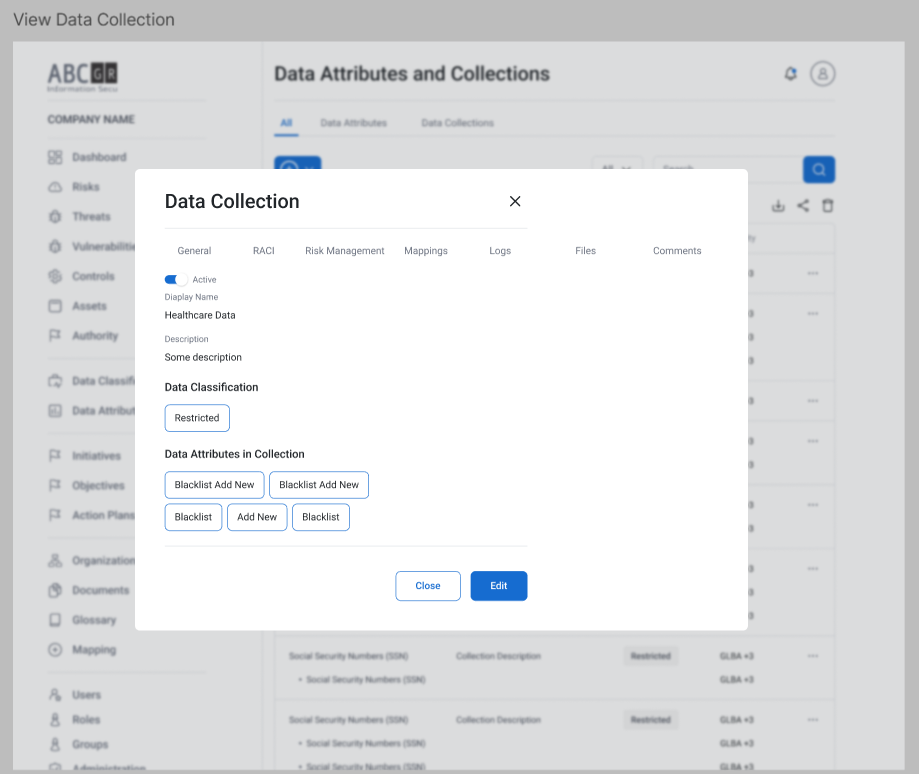
Task: Select the General tab
Action: (194, 251)
